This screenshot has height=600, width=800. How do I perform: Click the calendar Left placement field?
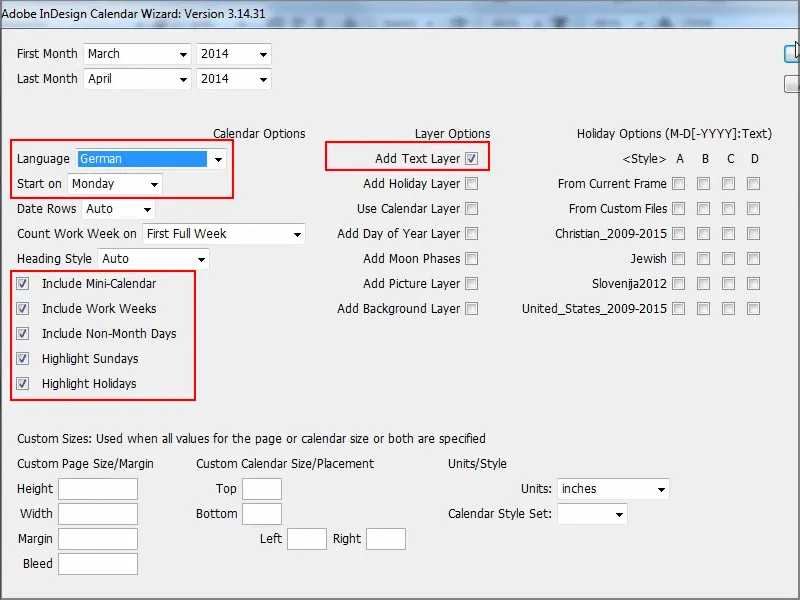(307, 539)
